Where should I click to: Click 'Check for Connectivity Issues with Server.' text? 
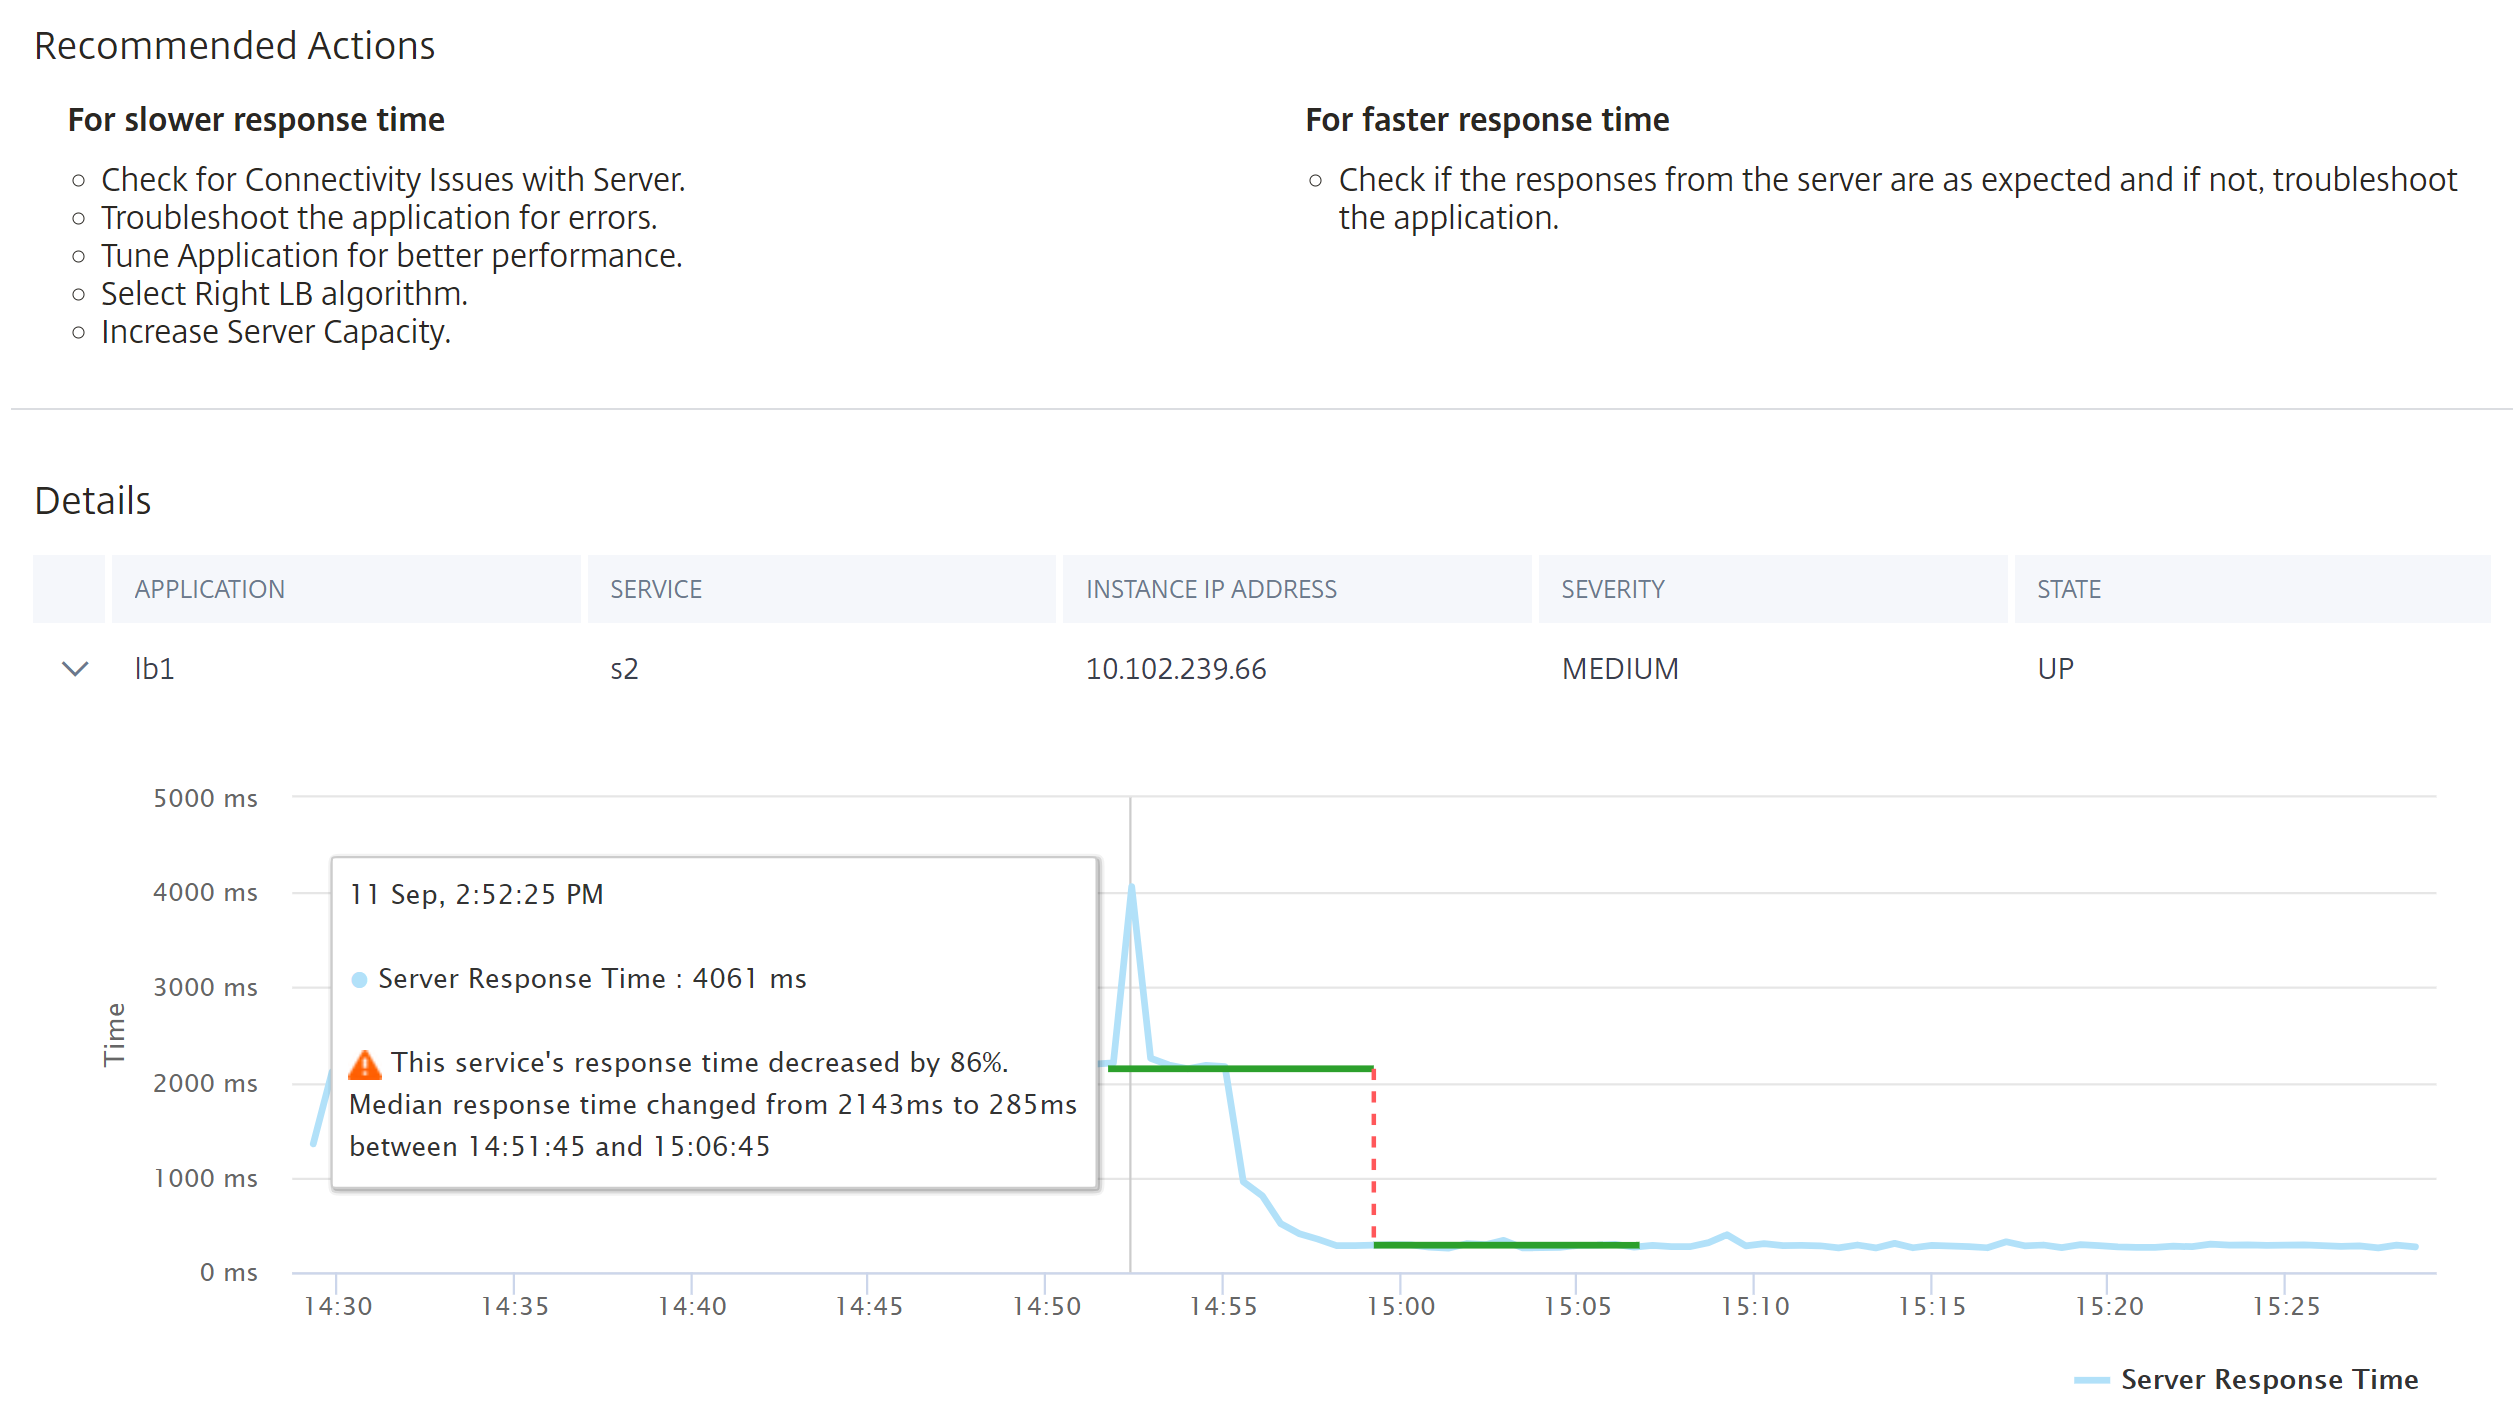(x=393, y=180)
